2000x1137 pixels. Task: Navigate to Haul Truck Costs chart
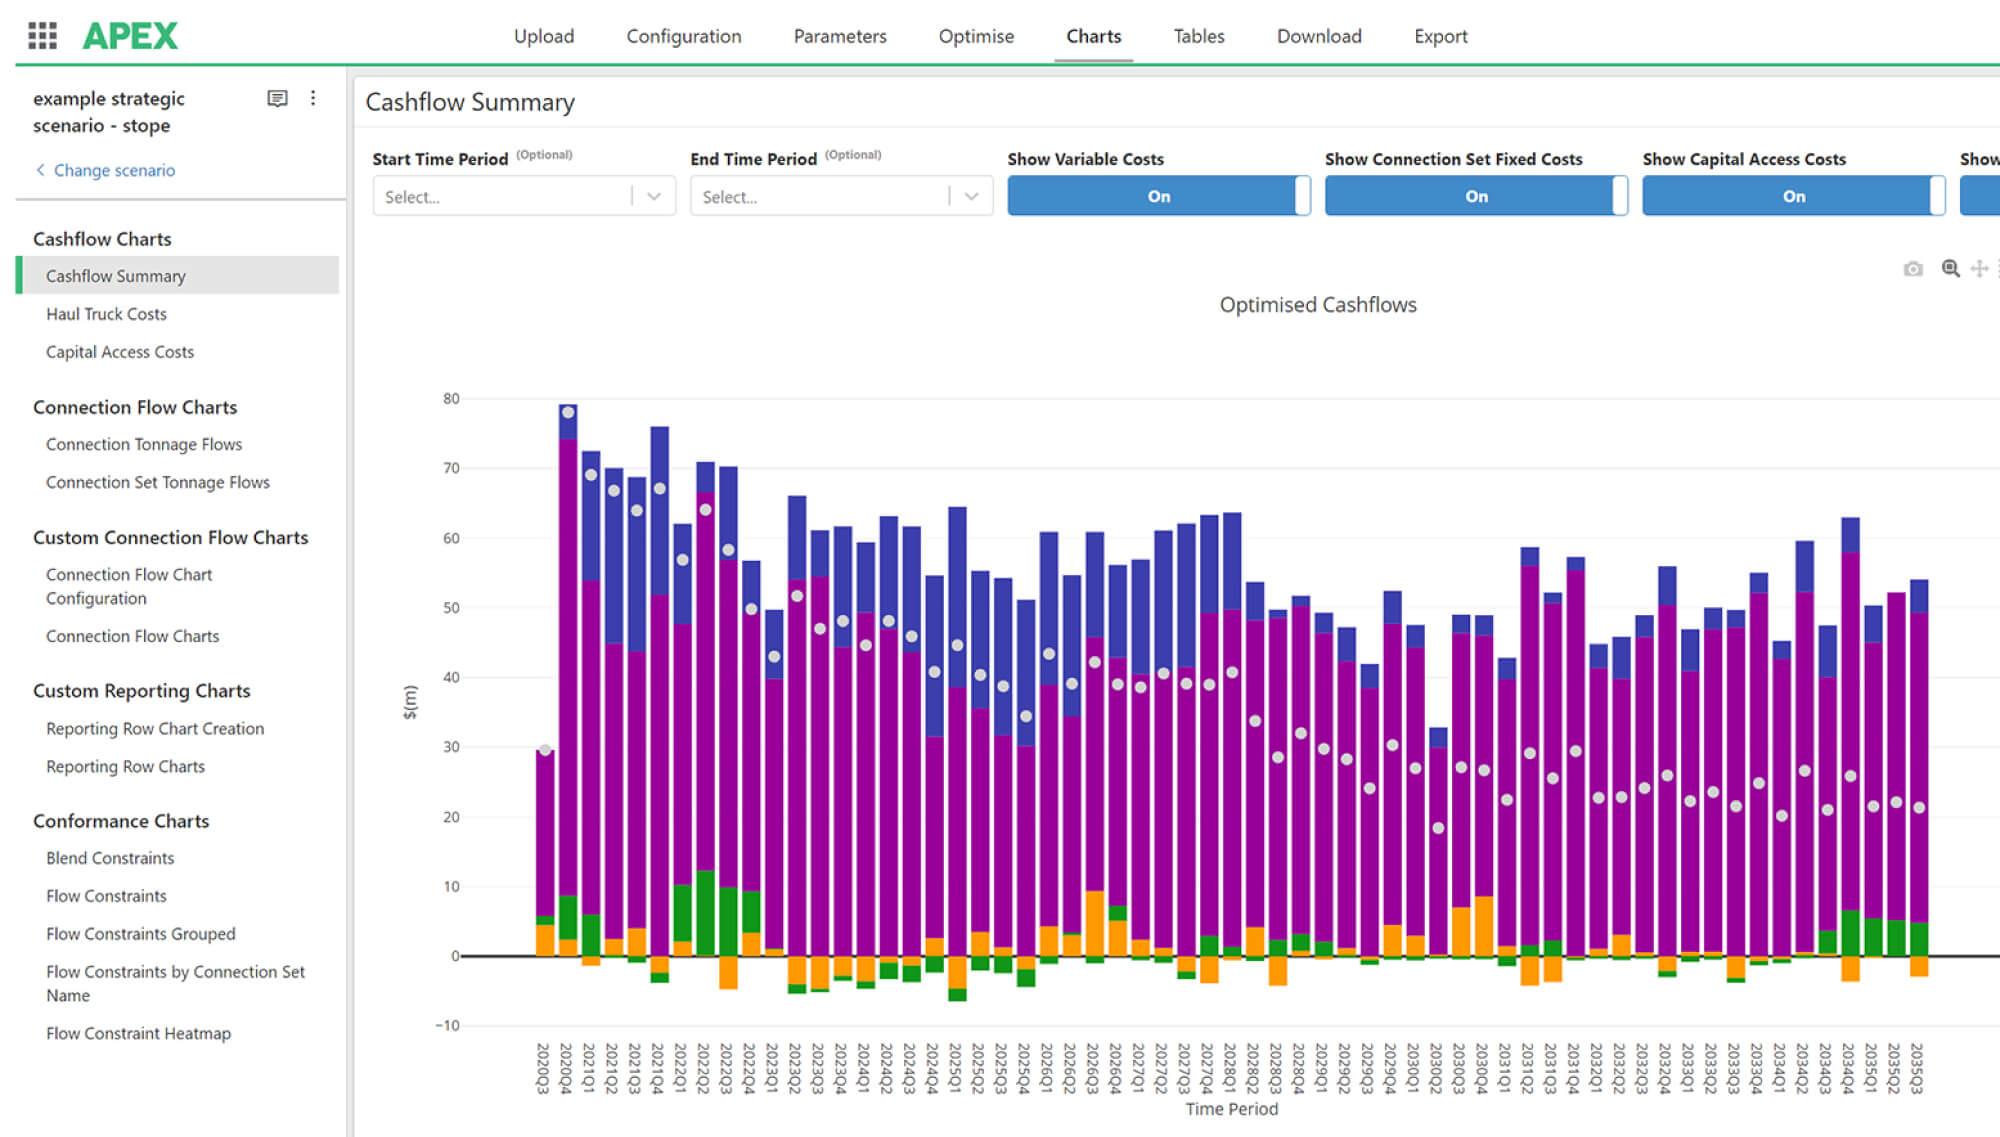pyautogui.click(x=106, y=313)
